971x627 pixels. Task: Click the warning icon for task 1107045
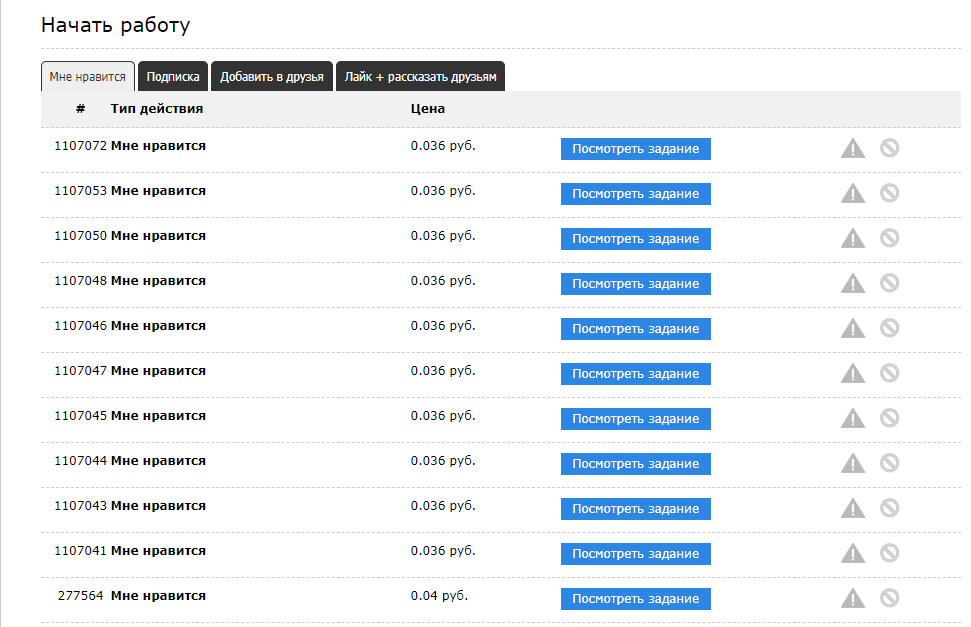pos(853,418)
